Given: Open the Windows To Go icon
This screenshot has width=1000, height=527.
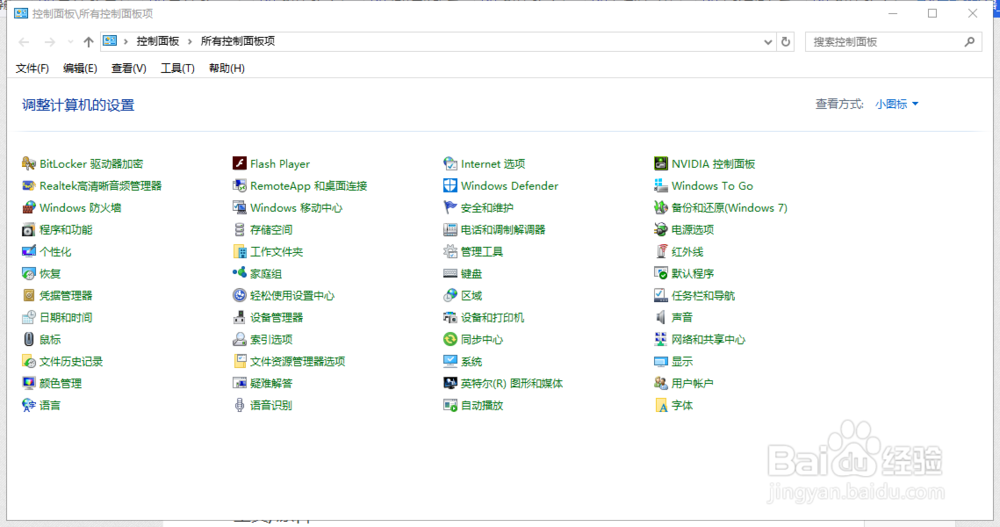Looking at the screenshot, I should tap(661, 186).
